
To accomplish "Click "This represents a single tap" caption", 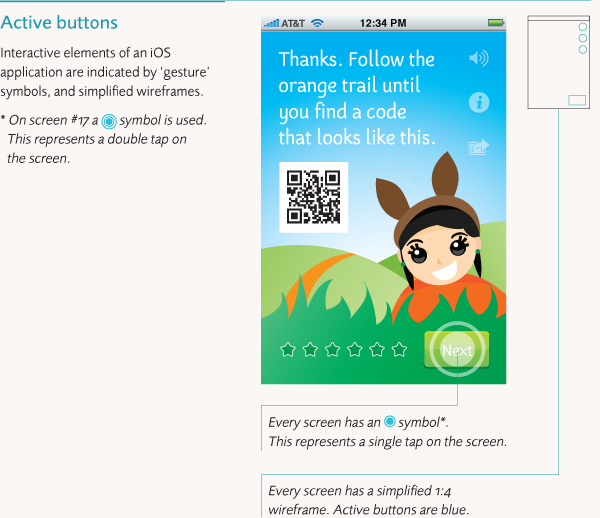I will (388, 441).
